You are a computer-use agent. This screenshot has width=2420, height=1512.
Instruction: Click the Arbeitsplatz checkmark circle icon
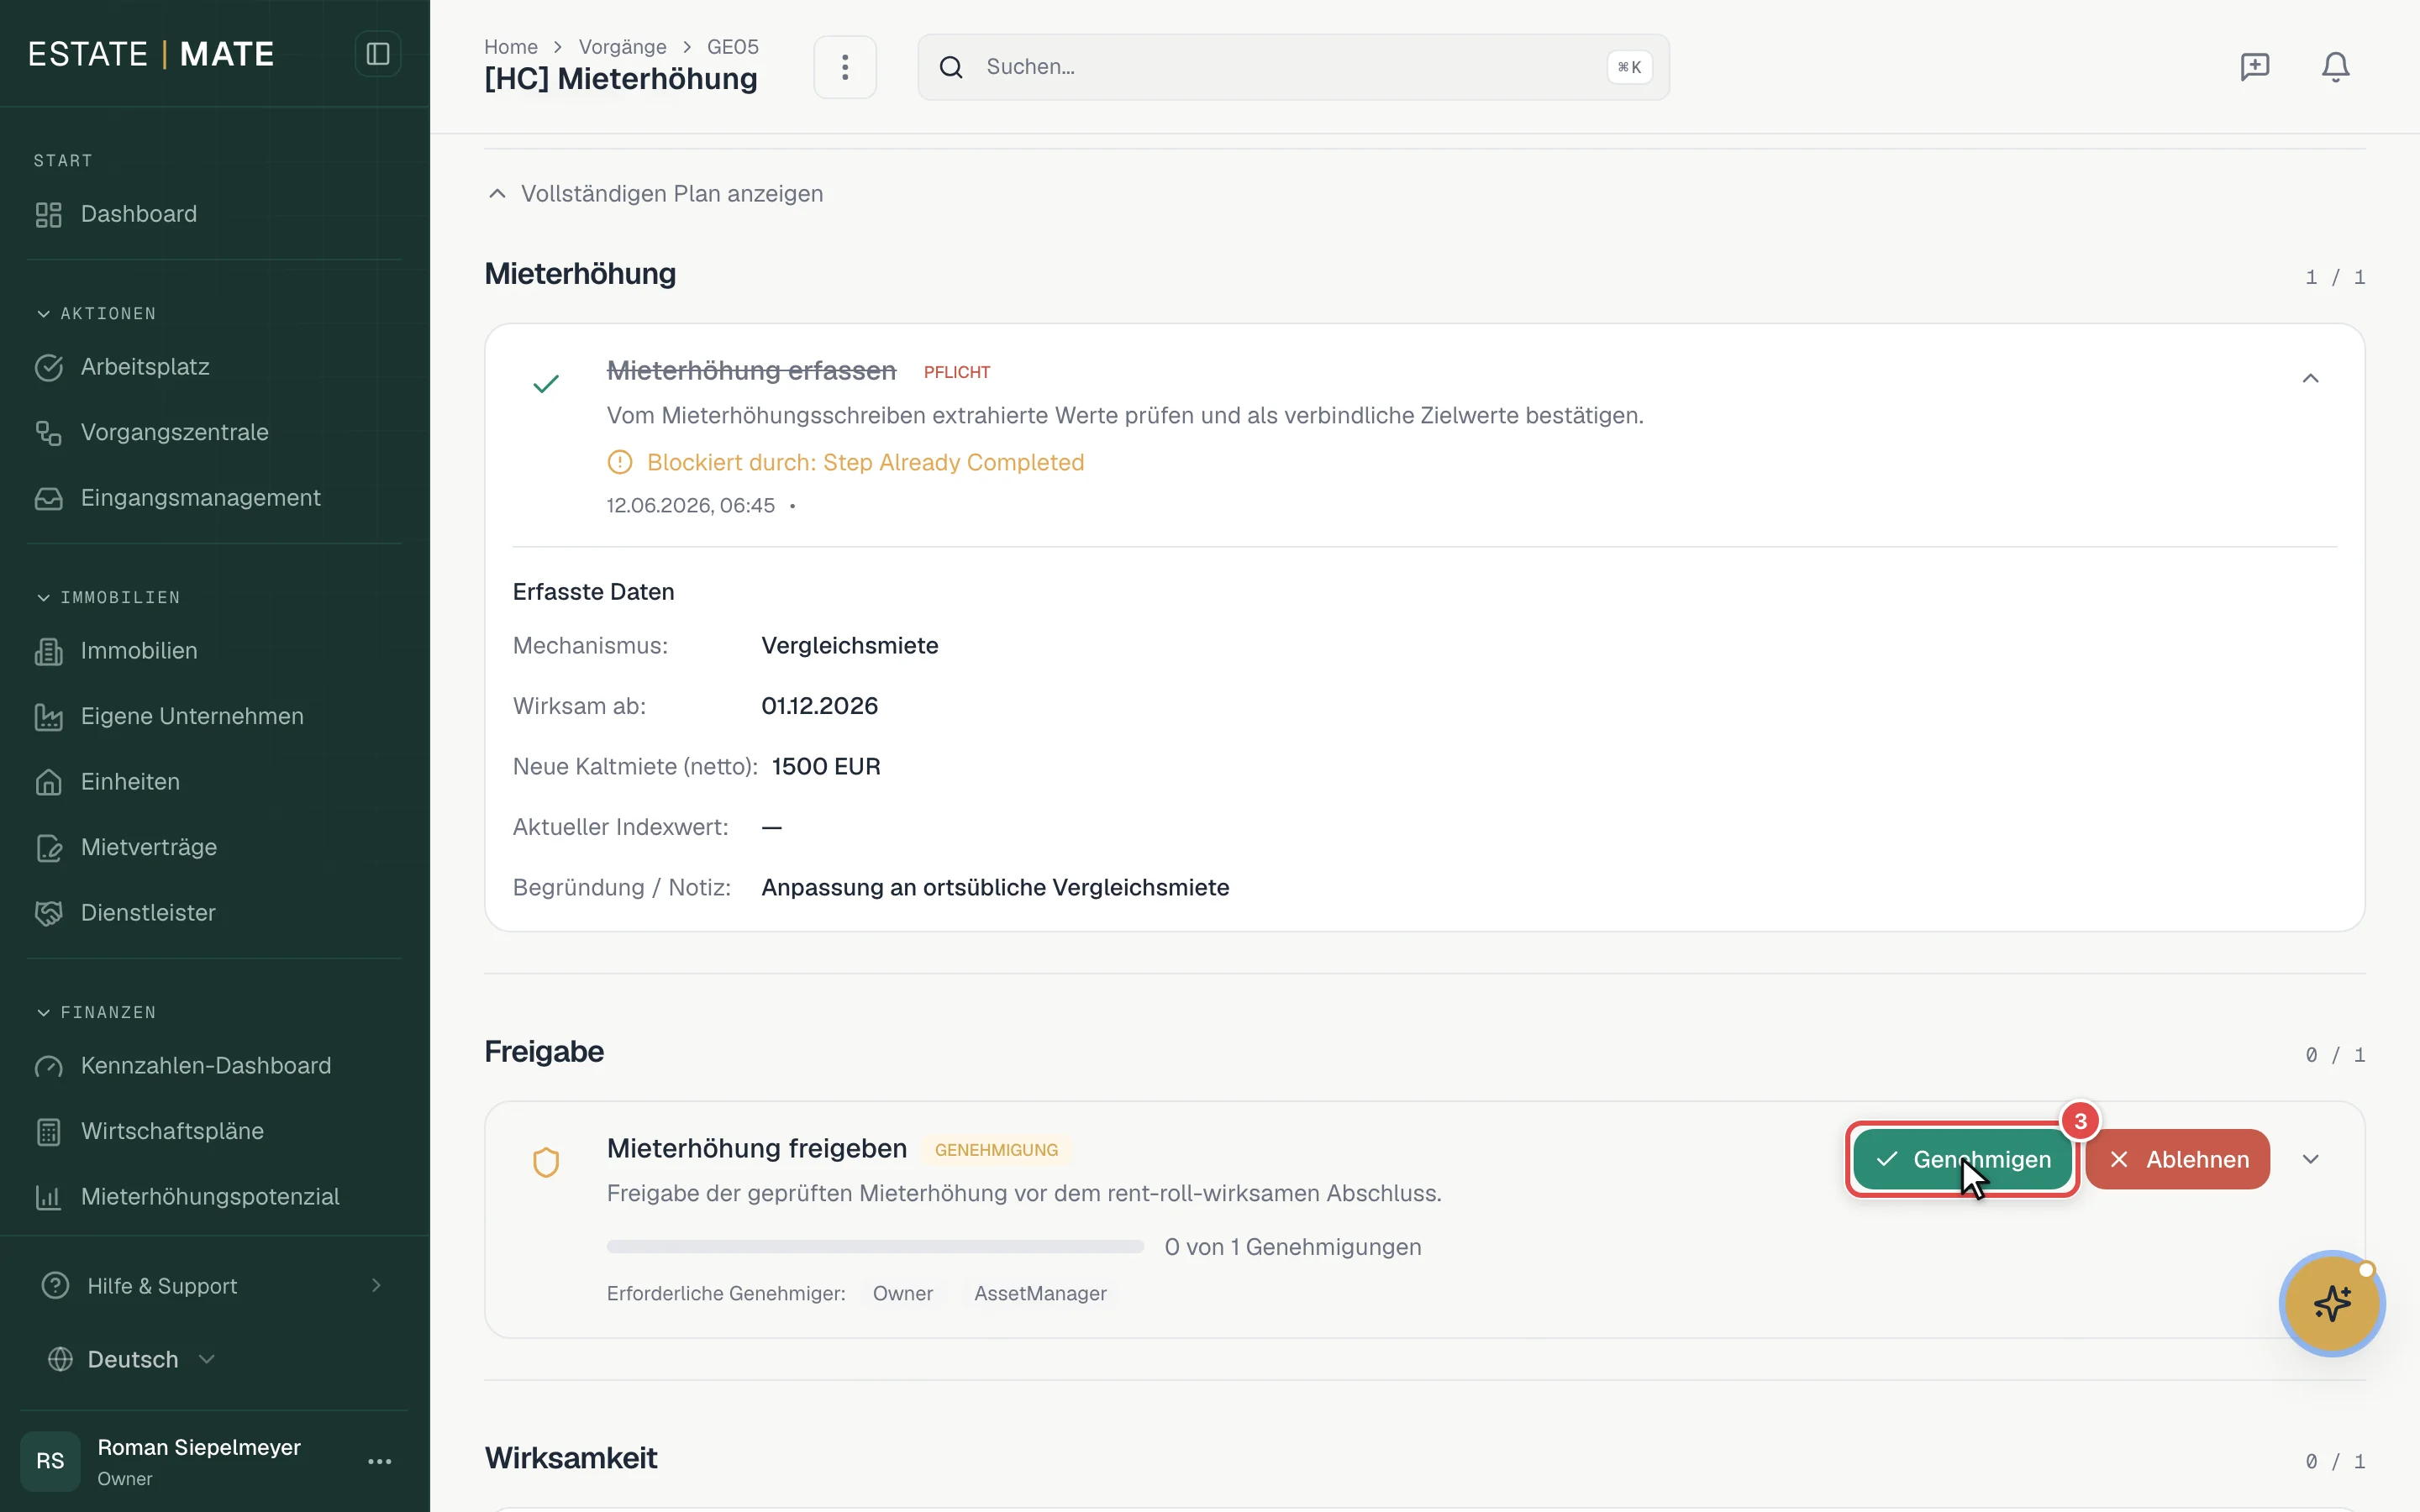[x=48, y=367]
